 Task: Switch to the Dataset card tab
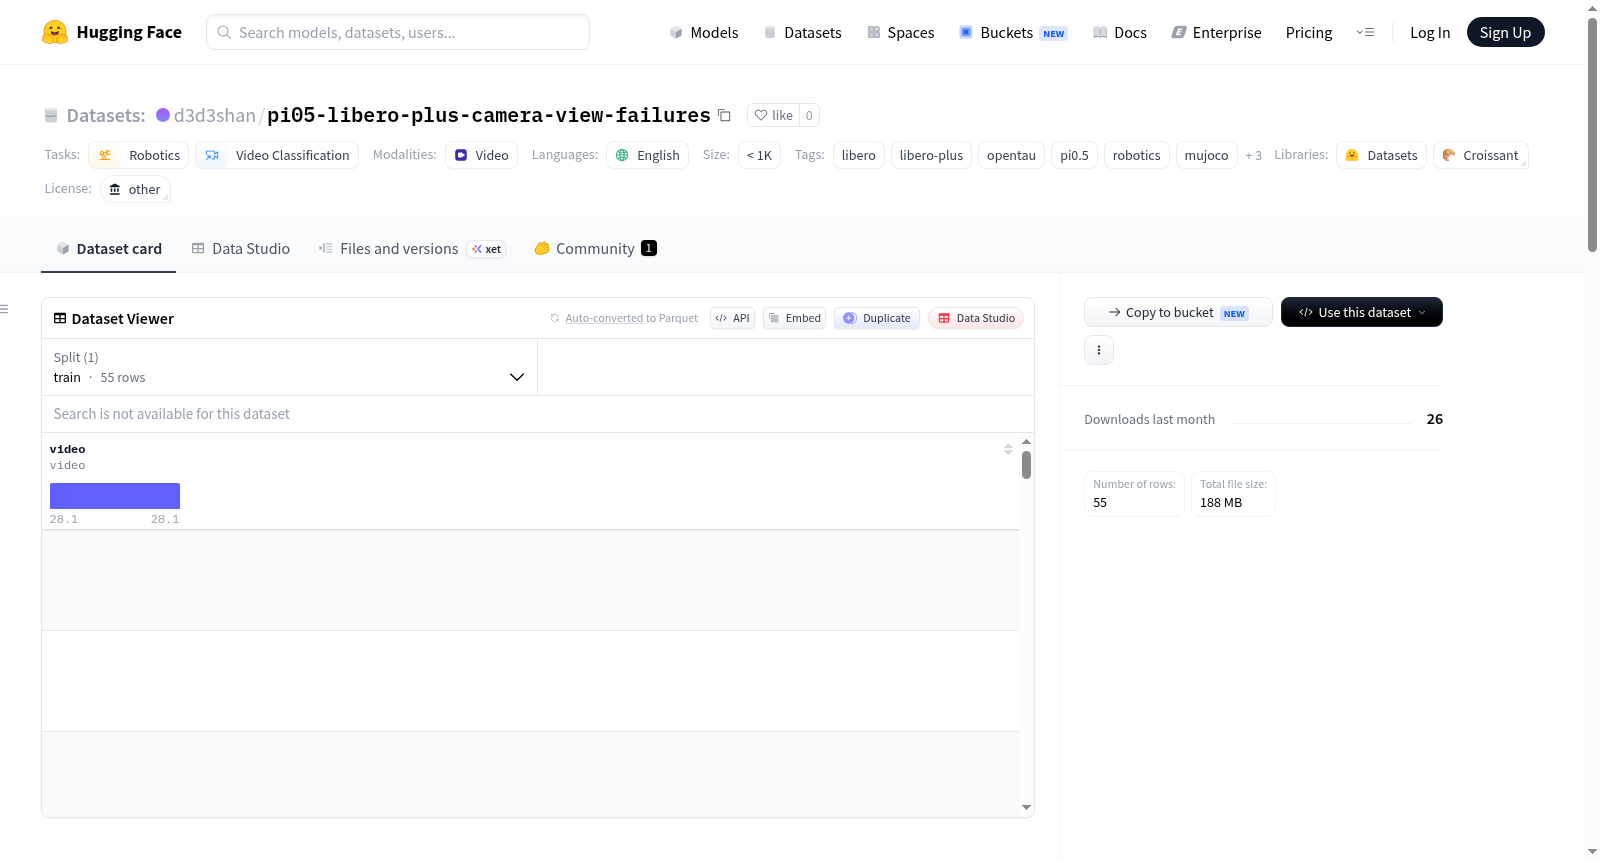pyautogui.click(x=108, y=249)
